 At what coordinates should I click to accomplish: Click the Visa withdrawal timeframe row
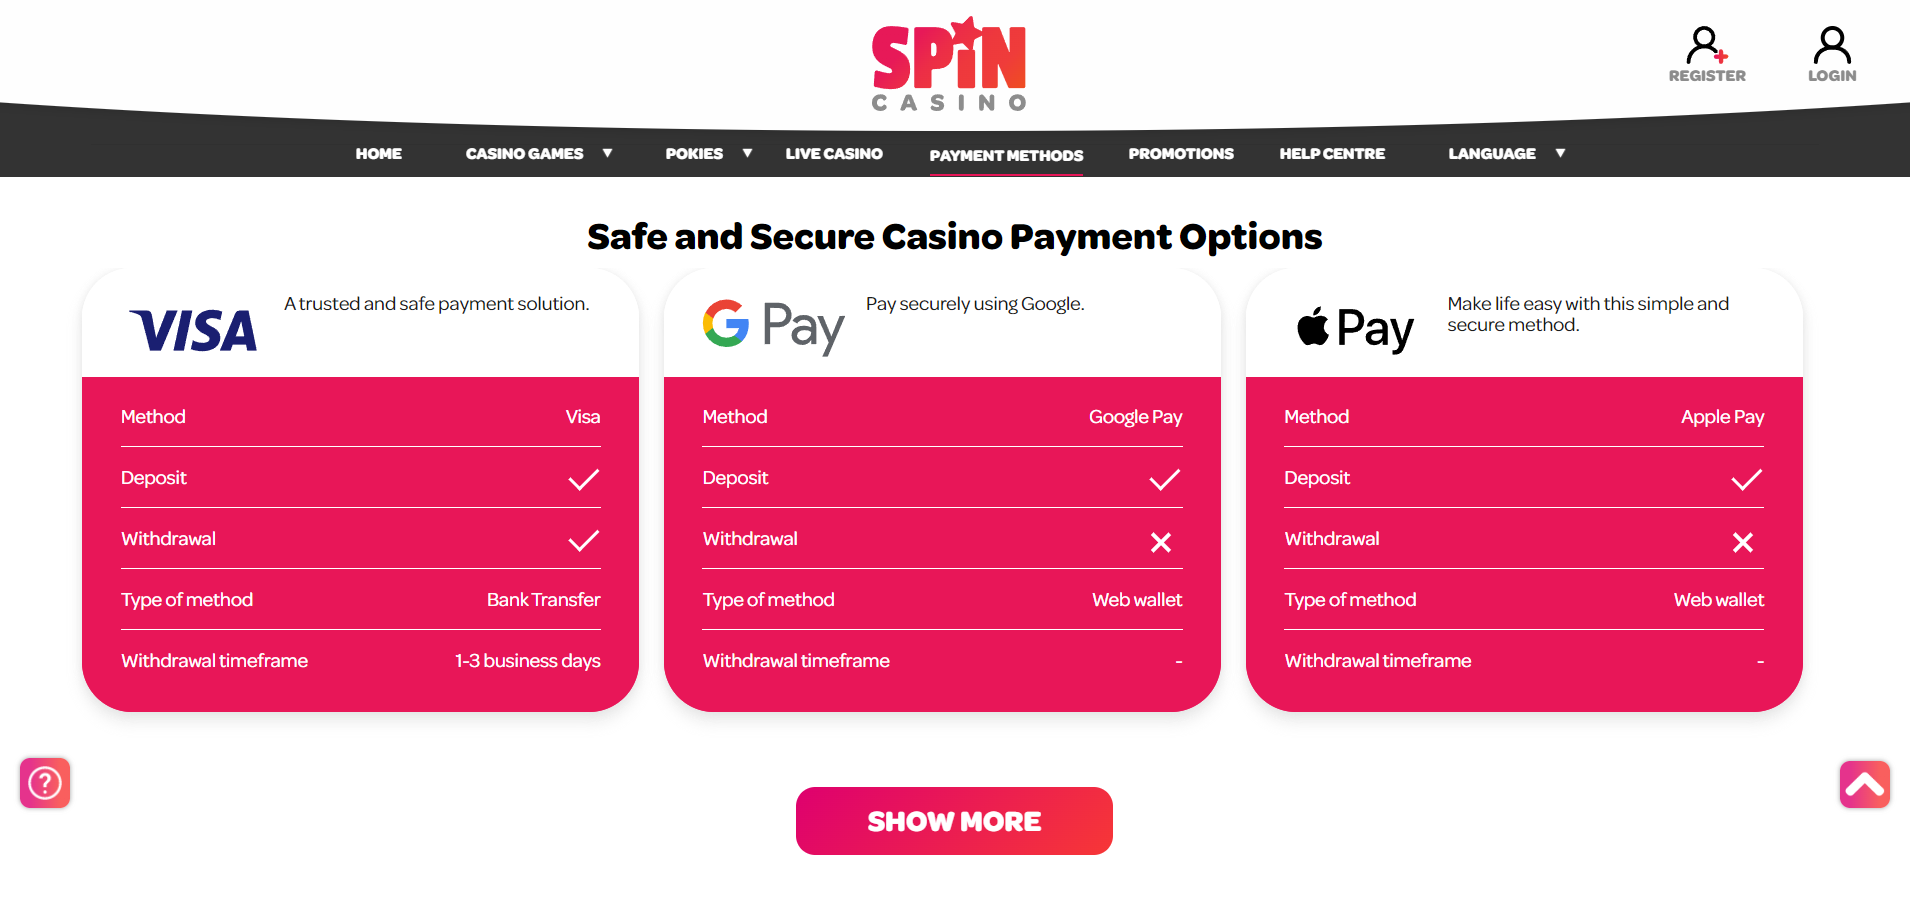361,661
